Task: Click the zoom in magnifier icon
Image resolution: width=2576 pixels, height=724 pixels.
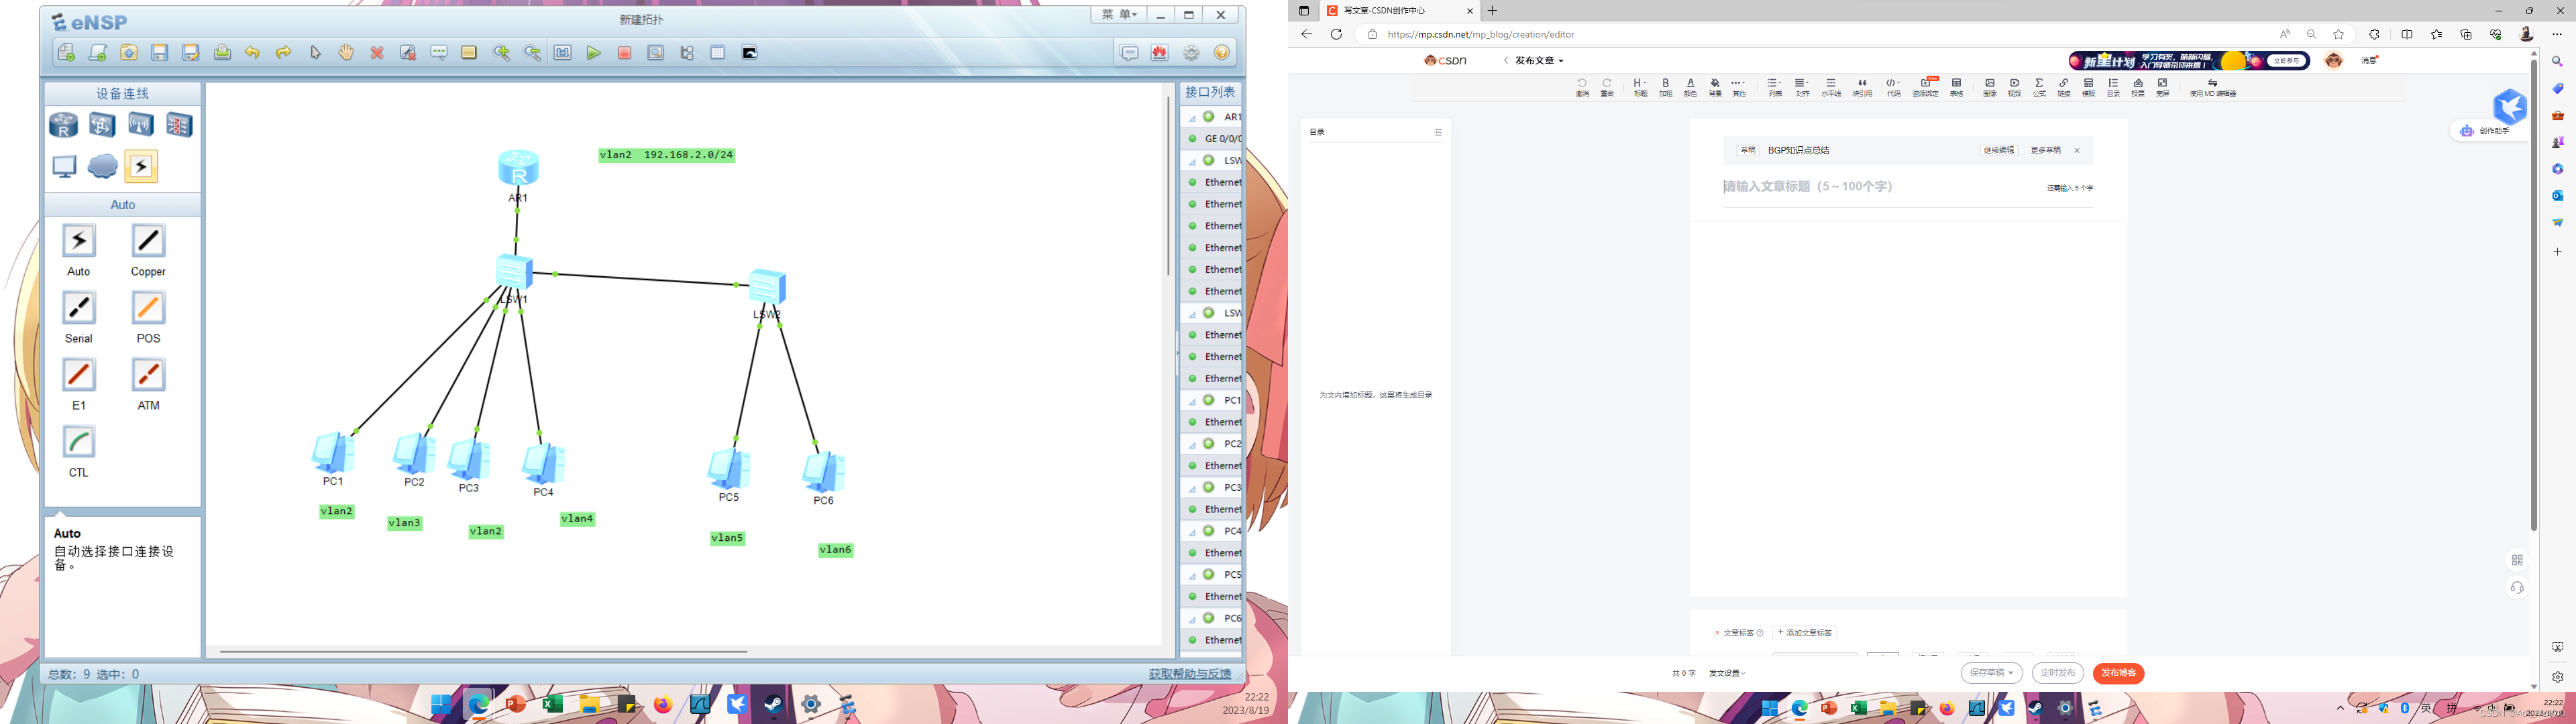Action: coord(501,53)
